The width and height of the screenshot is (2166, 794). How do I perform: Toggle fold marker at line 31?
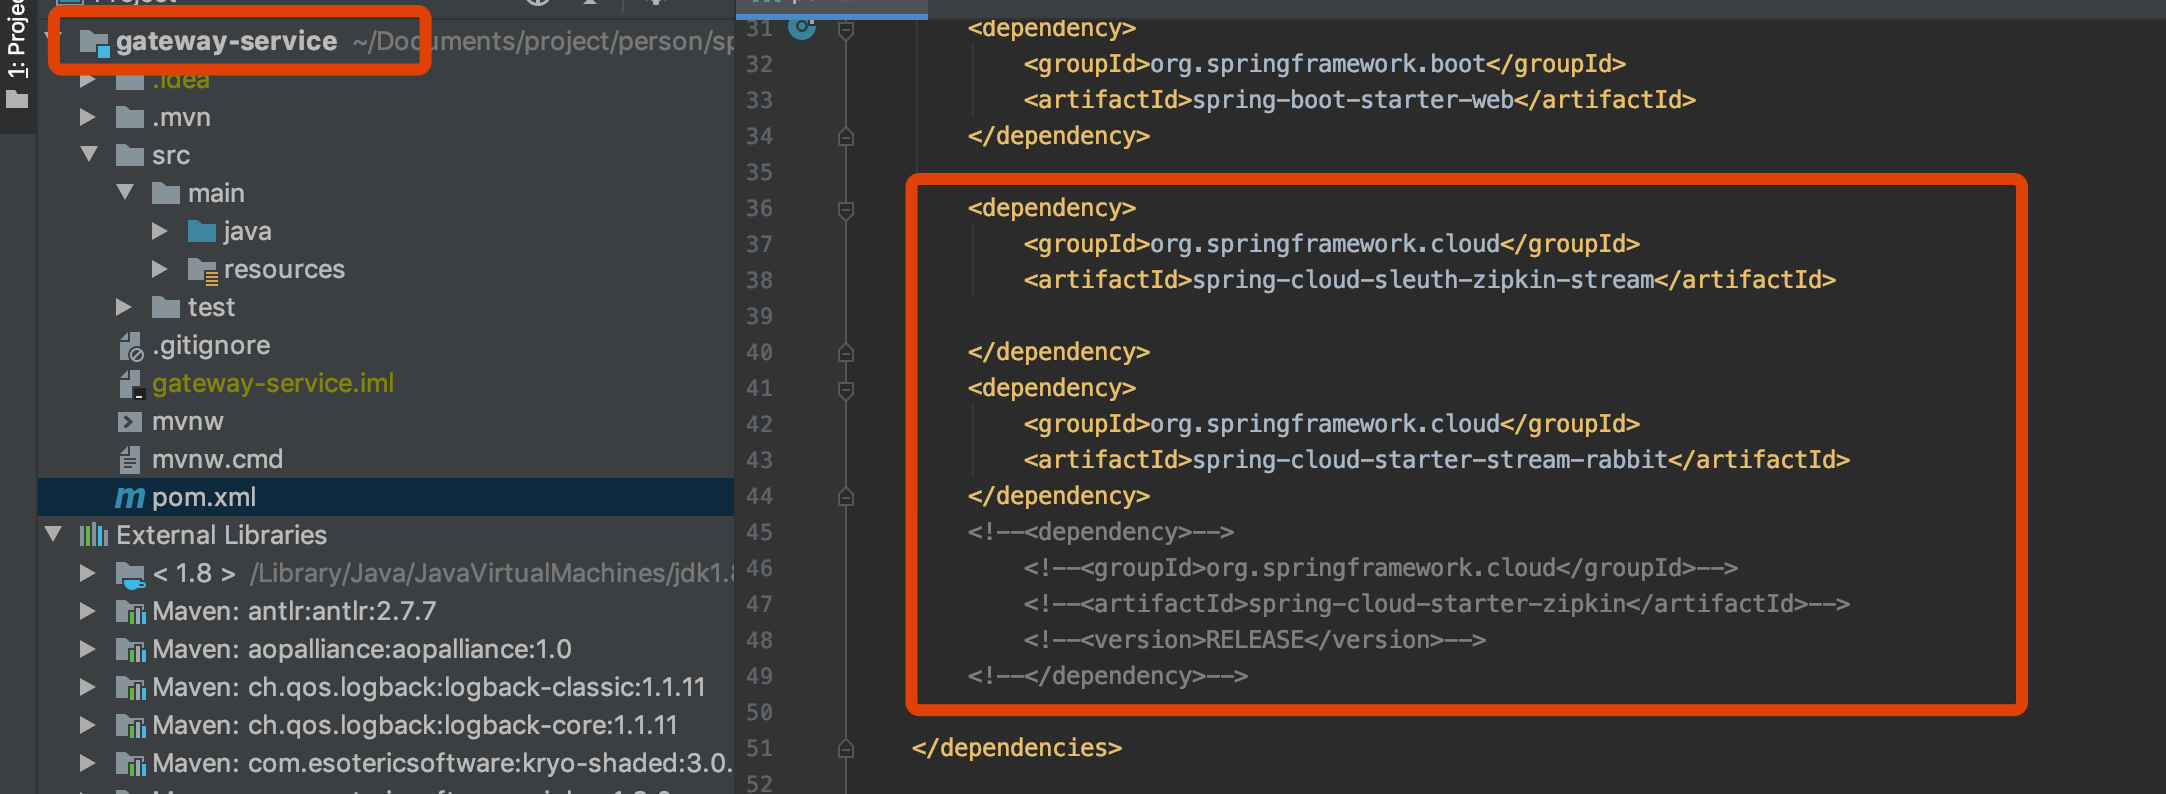(x=846, y=30)
